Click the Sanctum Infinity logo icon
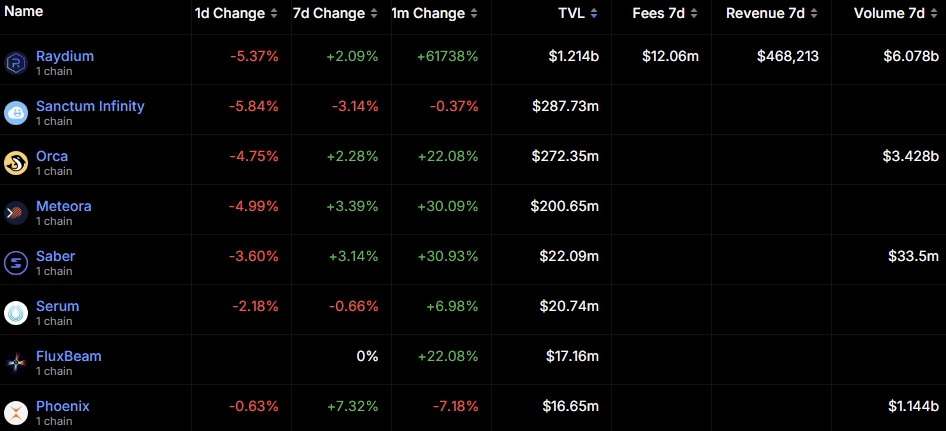The width and height of the screenshot is (946, 431). pos(16,112)
